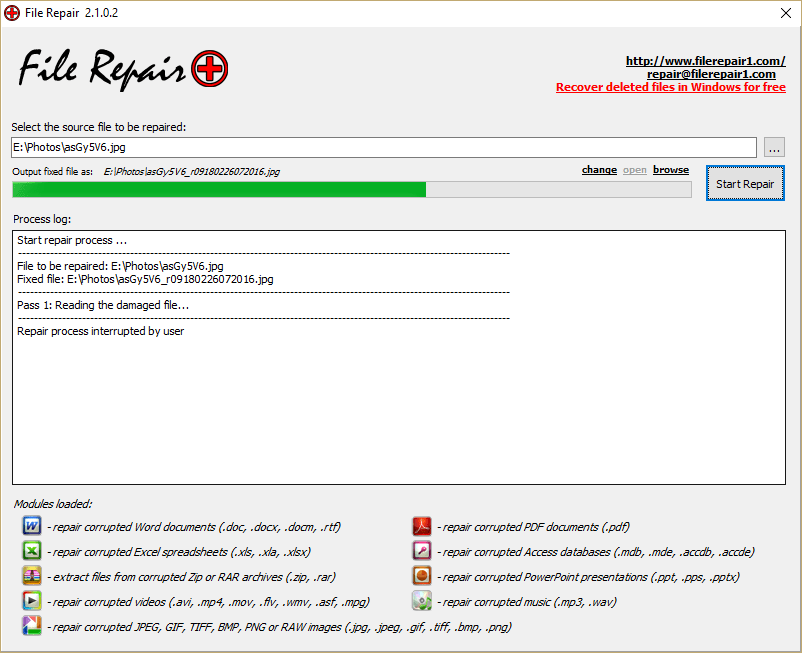Start the repair process
This screenshot has width=802, height=653.
[745, 184]
